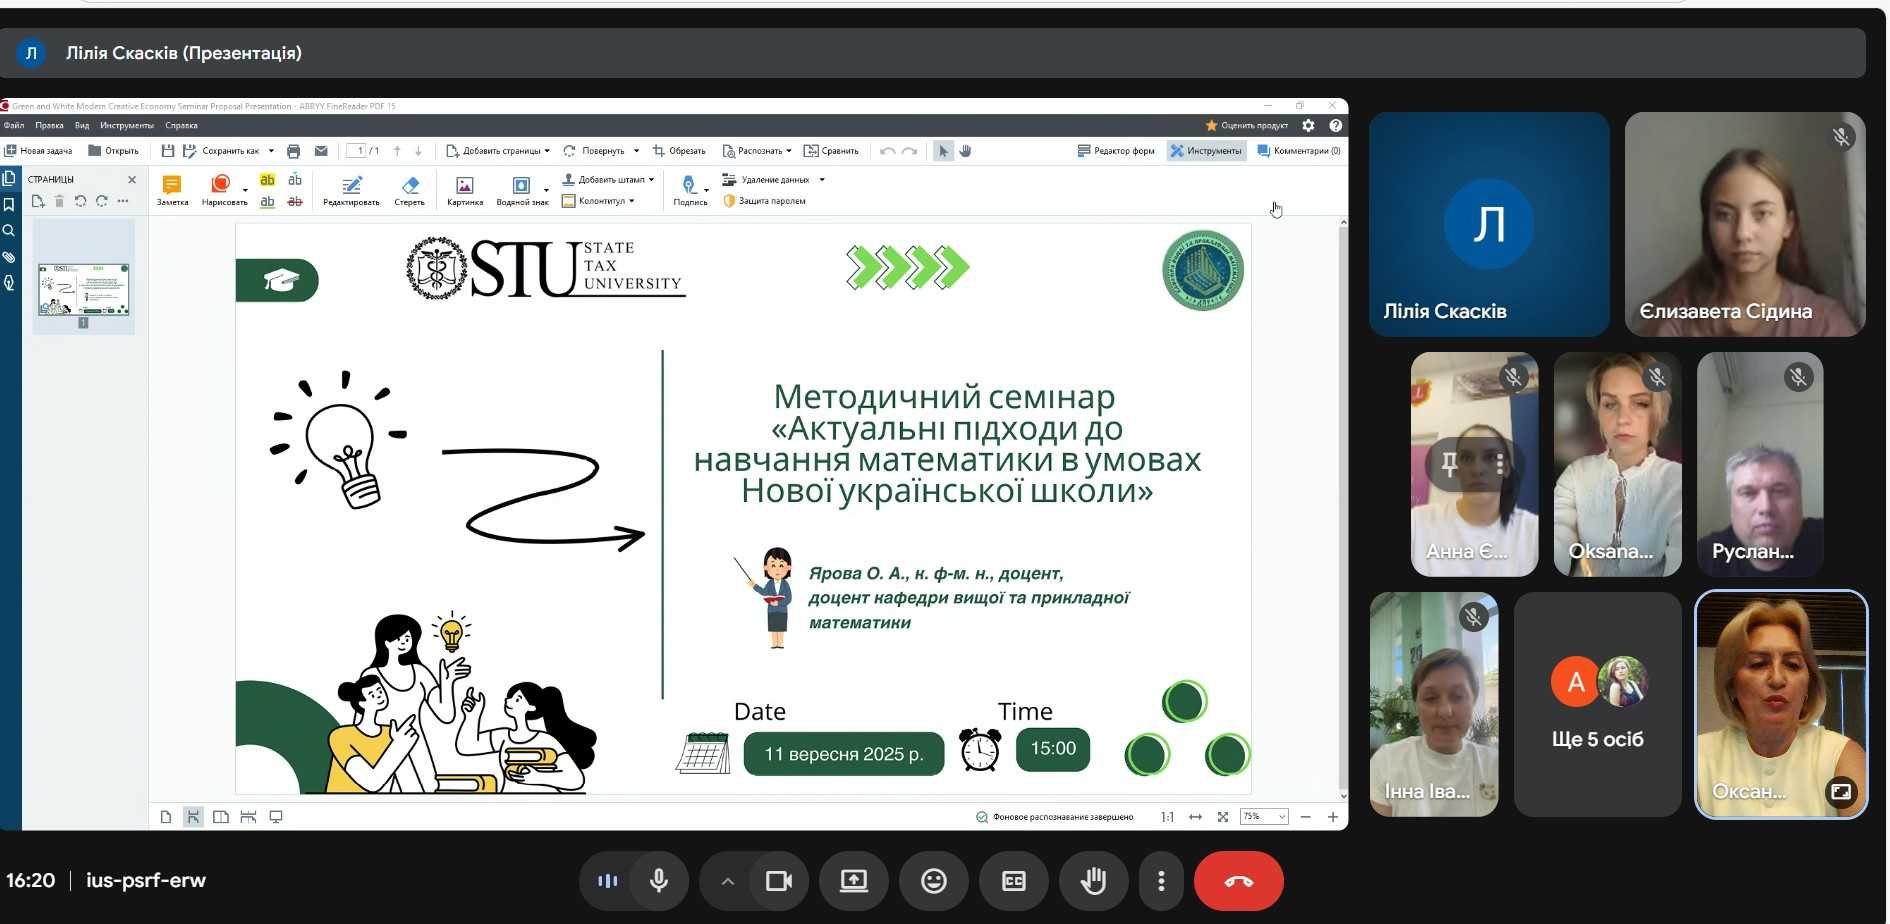Select the insert text markup tool
Screen dimensions: 1890x924
(295, 180)
